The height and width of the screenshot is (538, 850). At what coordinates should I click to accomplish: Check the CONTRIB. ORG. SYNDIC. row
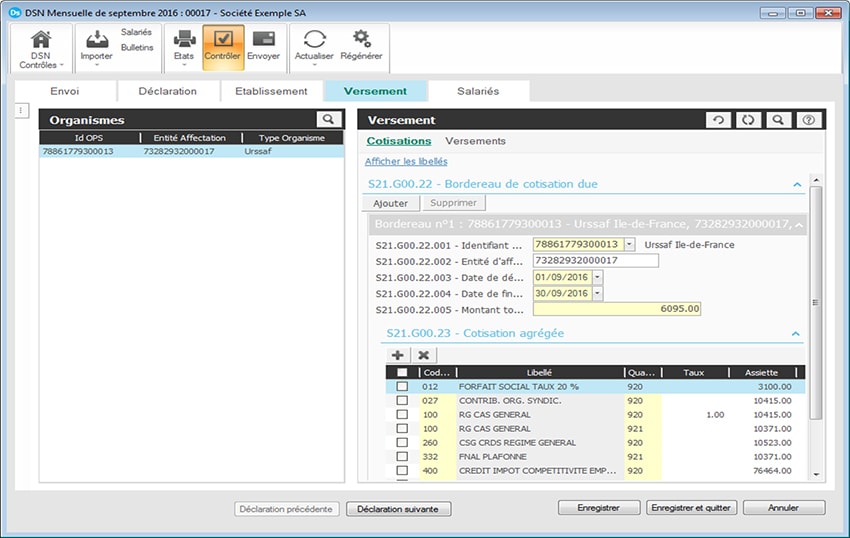402,401
